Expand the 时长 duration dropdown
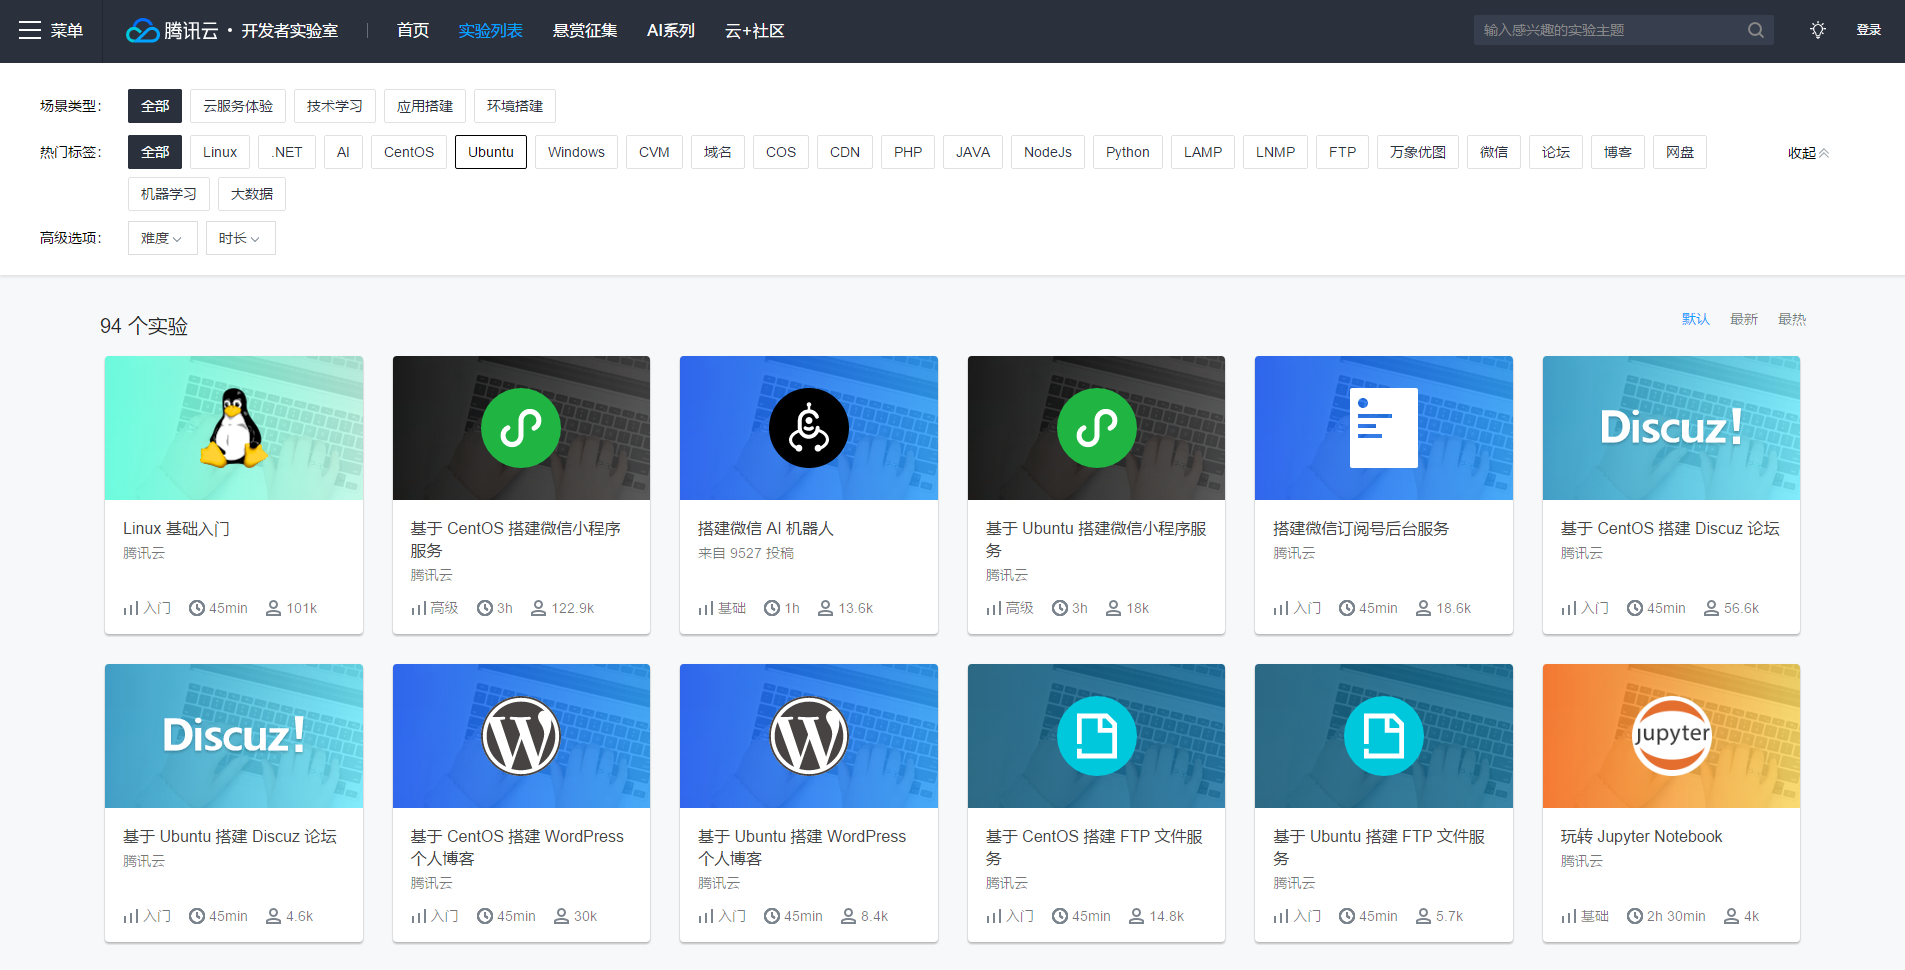 [240, 238]
